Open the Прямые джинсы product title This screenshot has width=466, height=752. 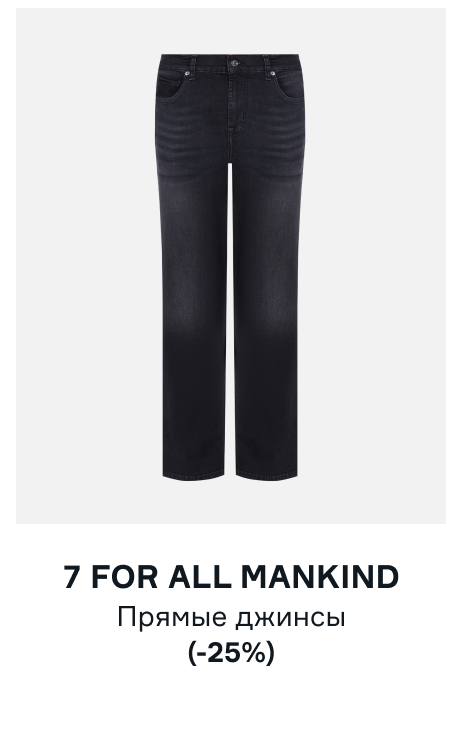point(231,618)
